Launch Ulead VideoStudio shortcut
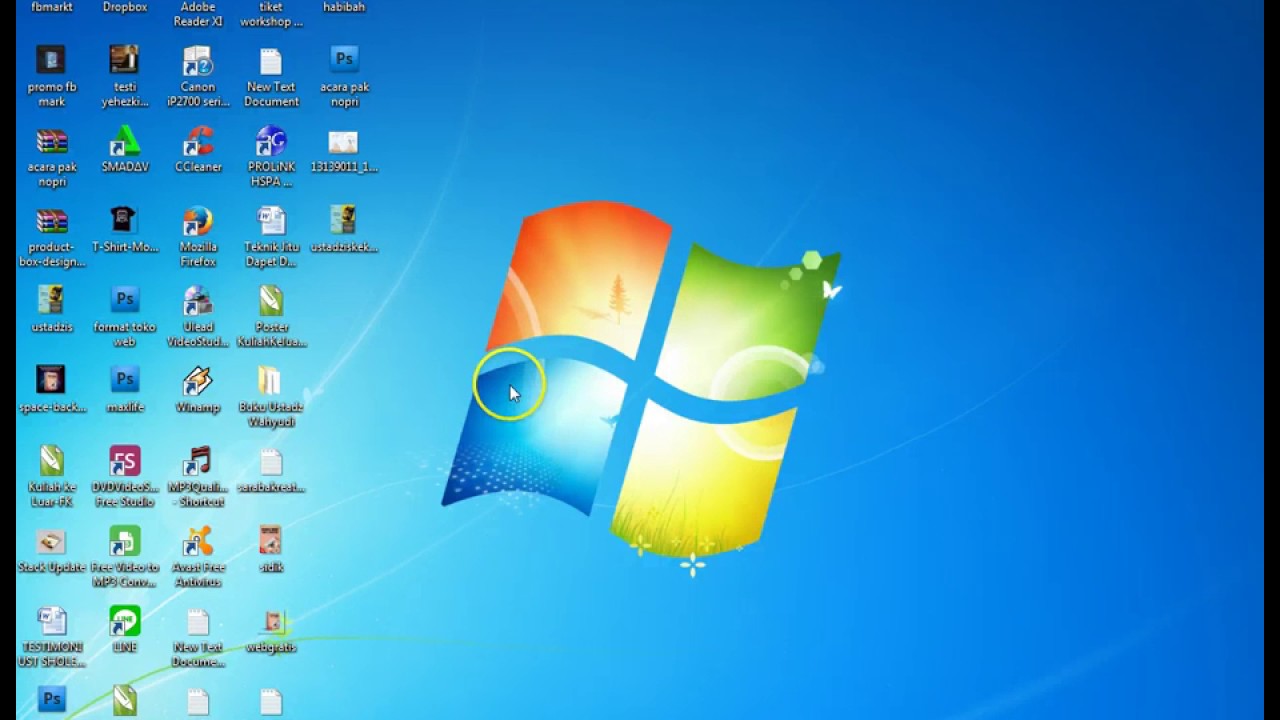This screenshot has height=720, width=1280. (198, 300)
